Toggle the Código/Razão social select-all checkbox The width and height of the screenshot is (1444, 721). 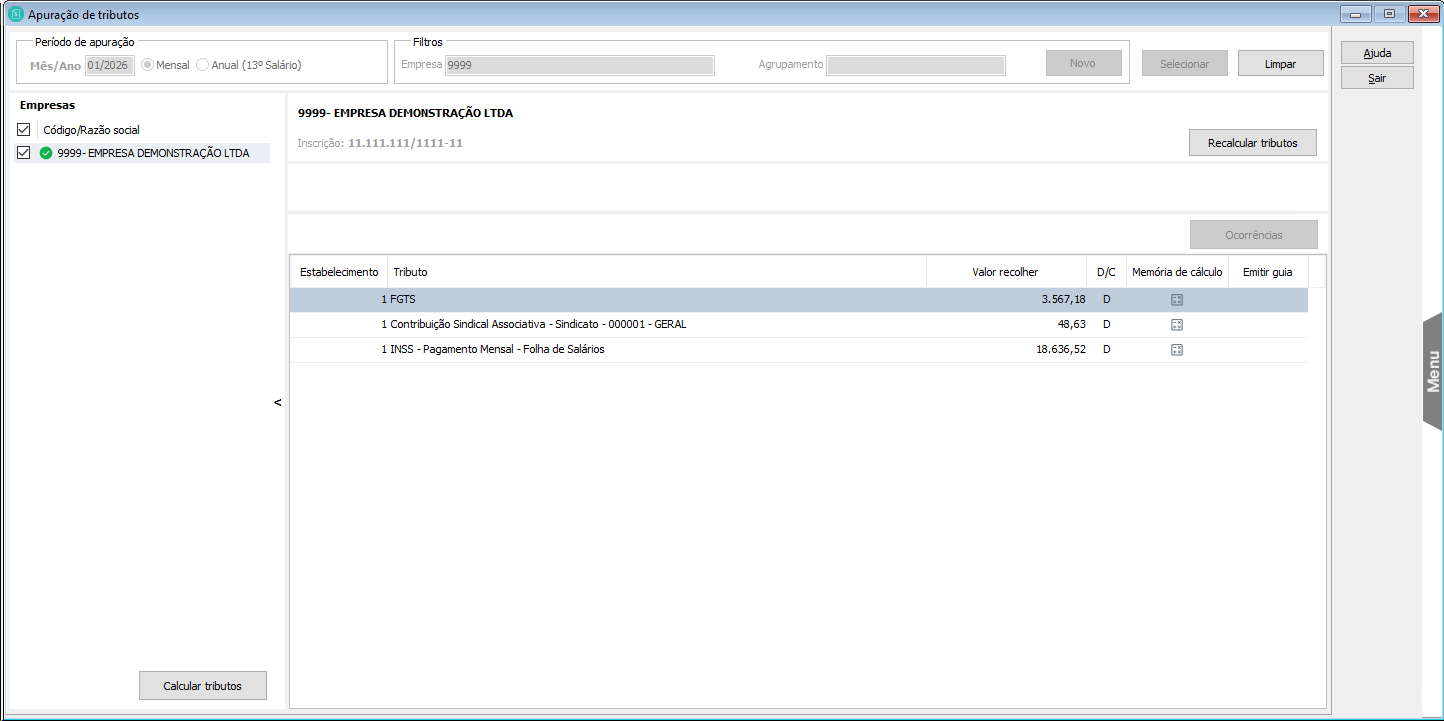[x=24, y=130]
